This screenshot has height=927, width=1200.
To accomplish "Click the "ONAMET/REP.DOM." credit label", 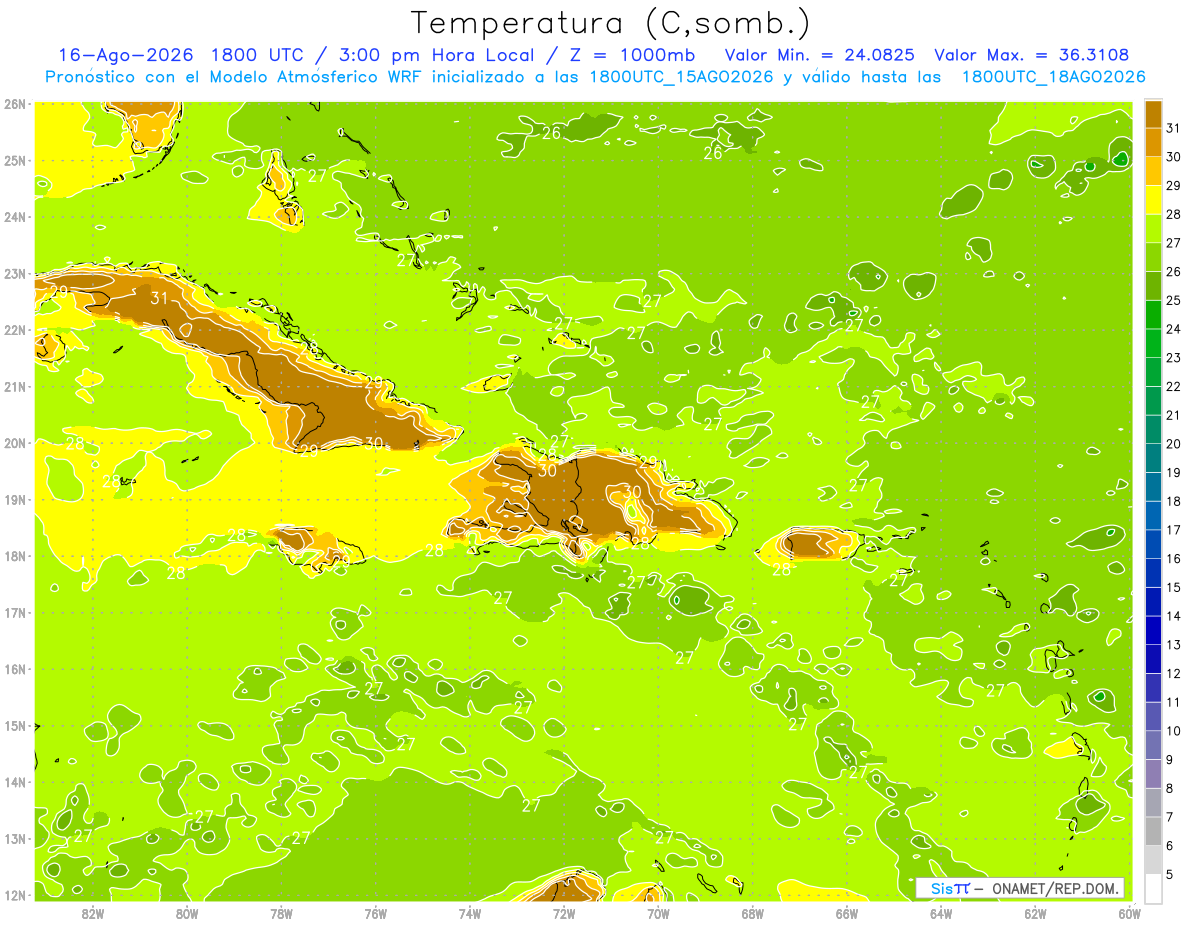I will (x=1056, y=888).
